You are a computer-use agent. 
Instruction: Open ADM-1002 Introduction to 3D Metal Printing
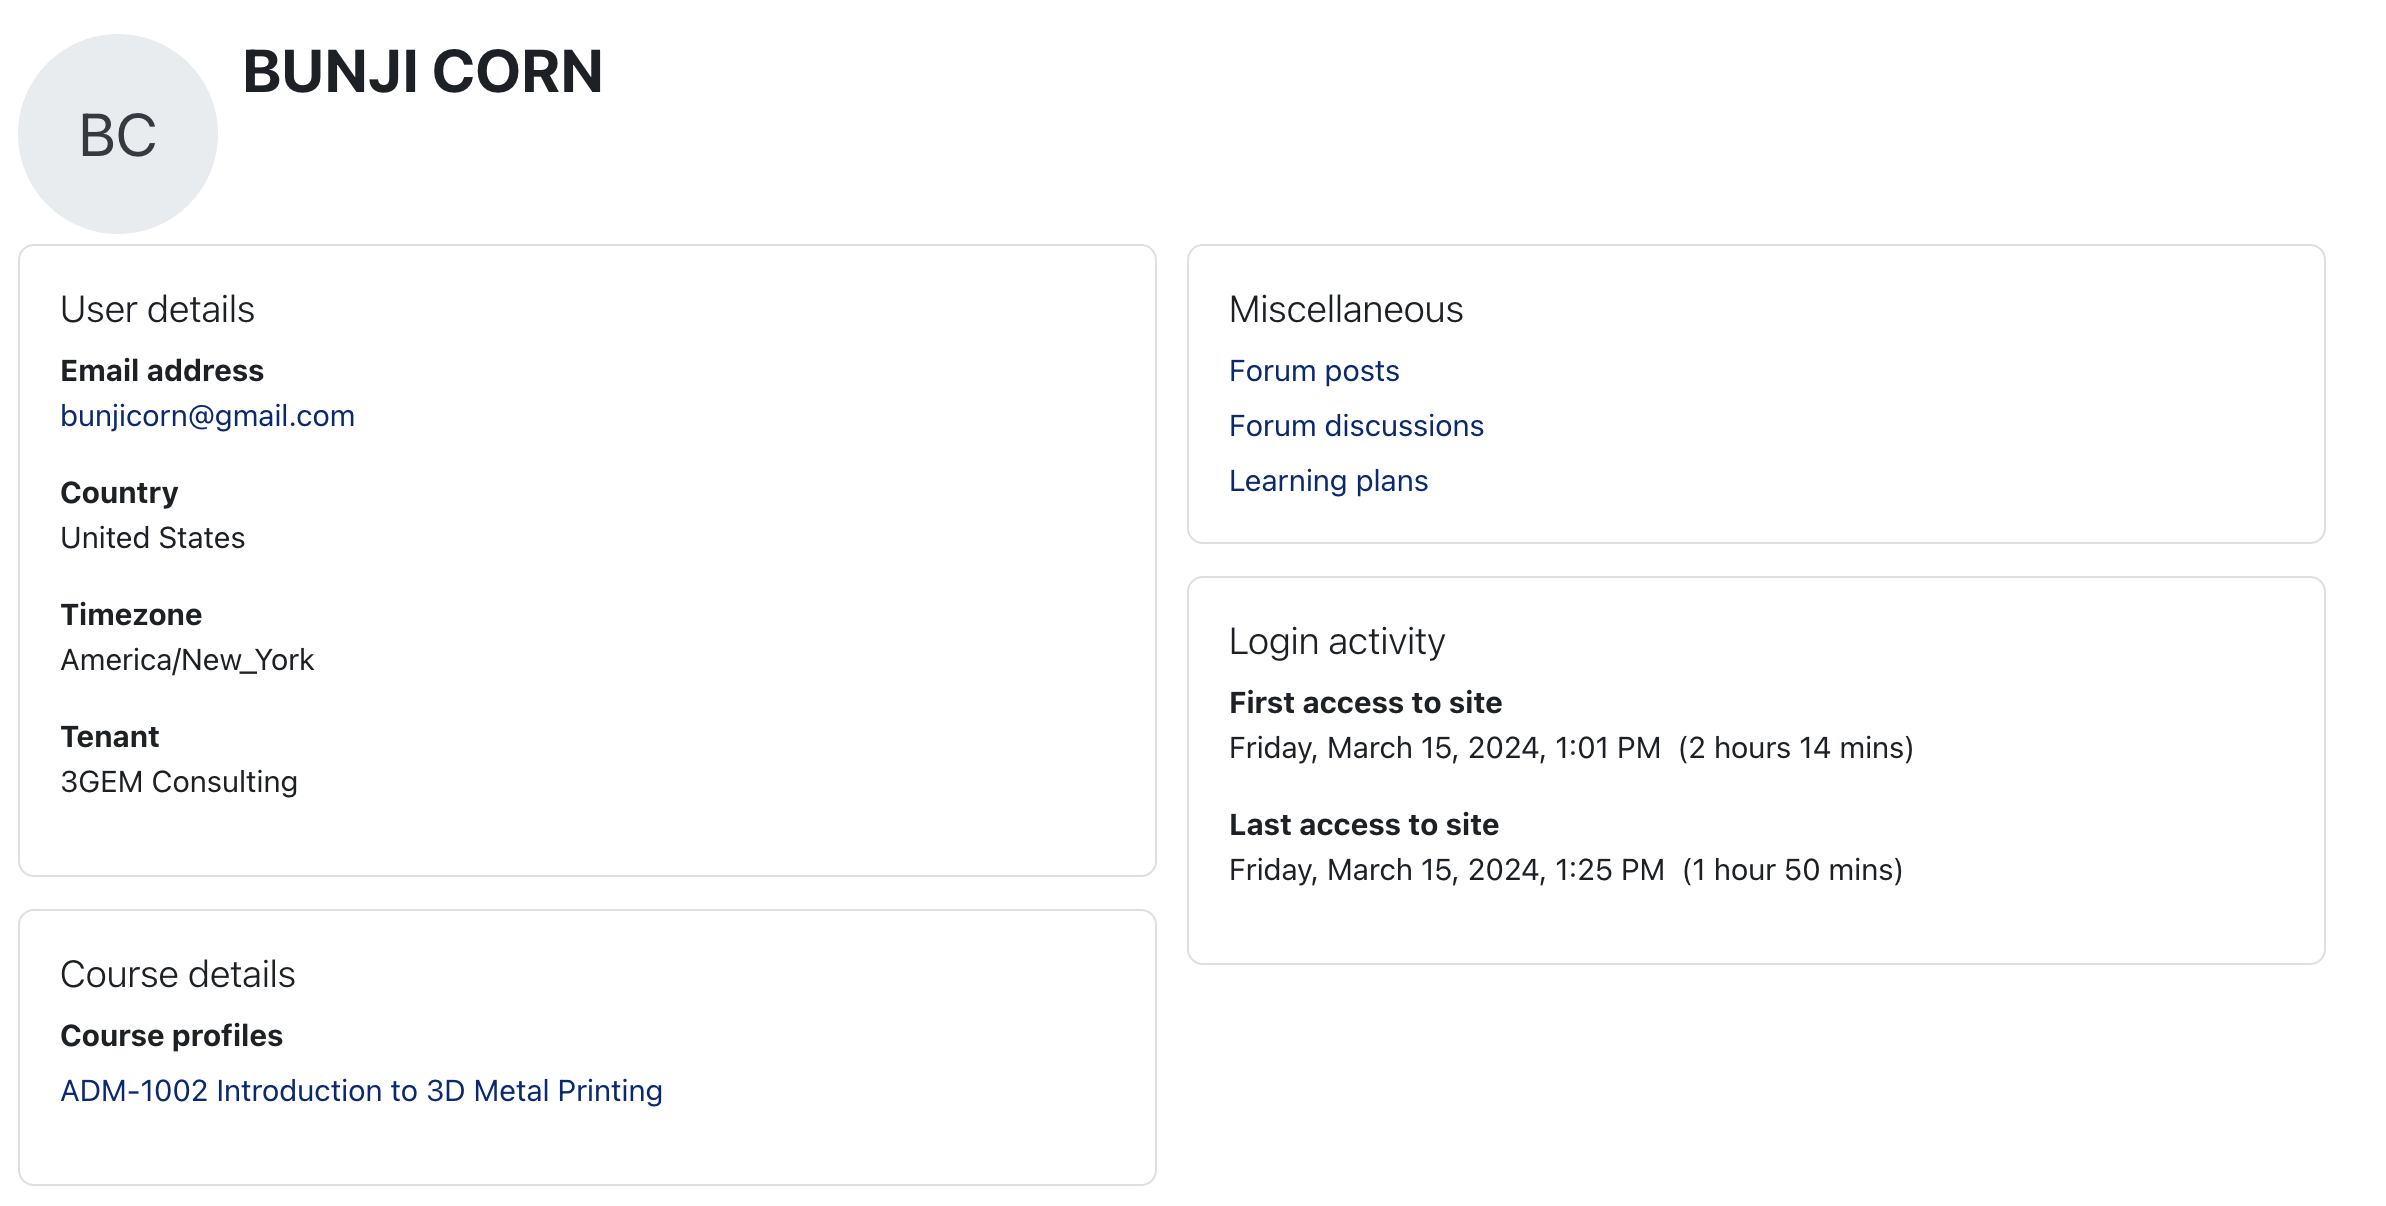[361, 1091]
